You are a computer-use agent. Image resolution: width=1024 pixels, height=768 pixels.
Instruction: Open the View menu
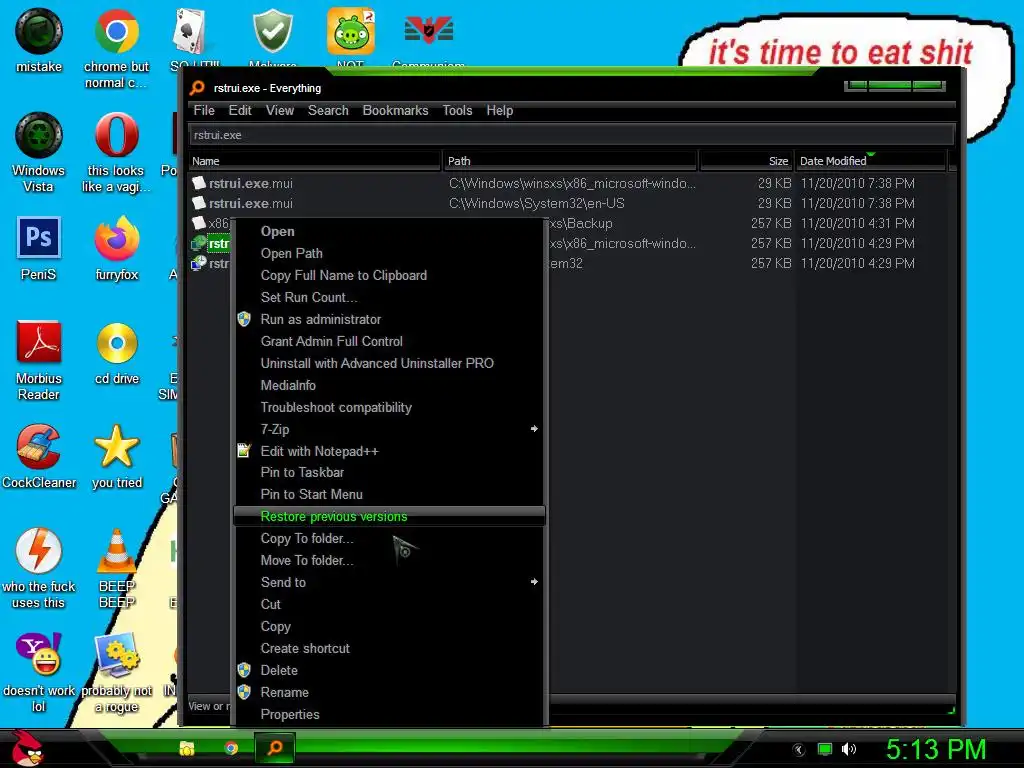click(x=280, y=110)
